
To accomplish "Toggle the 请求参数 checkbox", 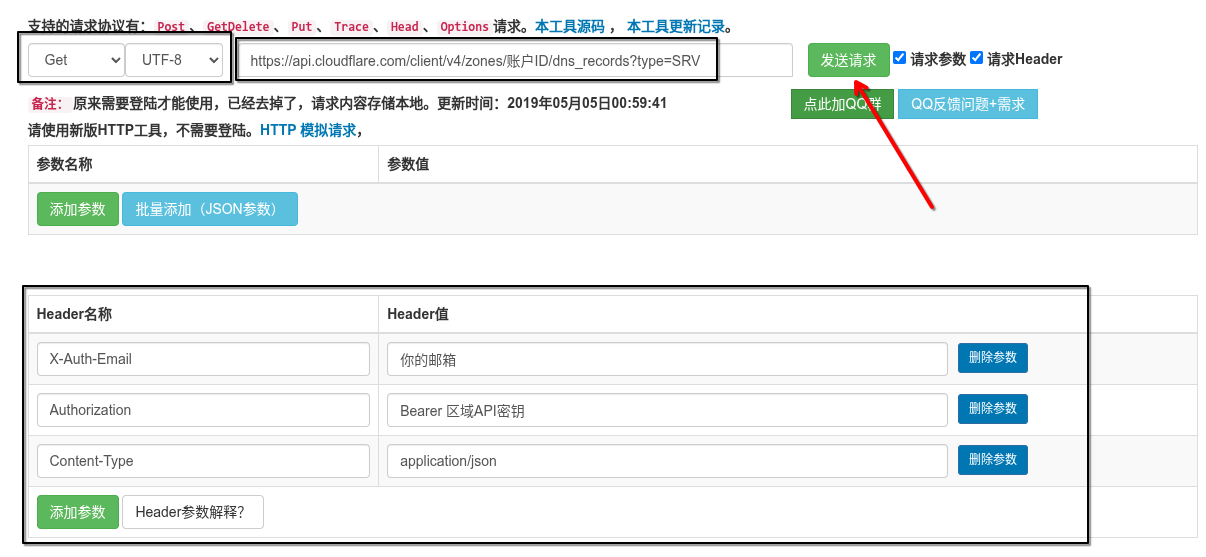I will [900, 58].
